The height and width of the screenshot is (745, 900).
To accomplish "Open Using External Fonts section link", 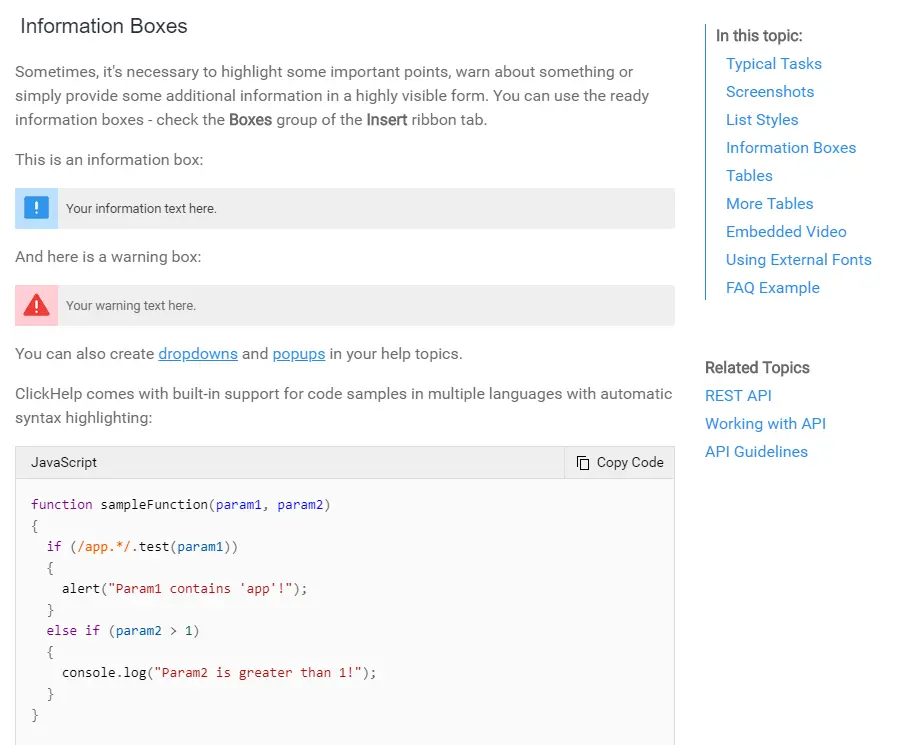I will point(798,260).
